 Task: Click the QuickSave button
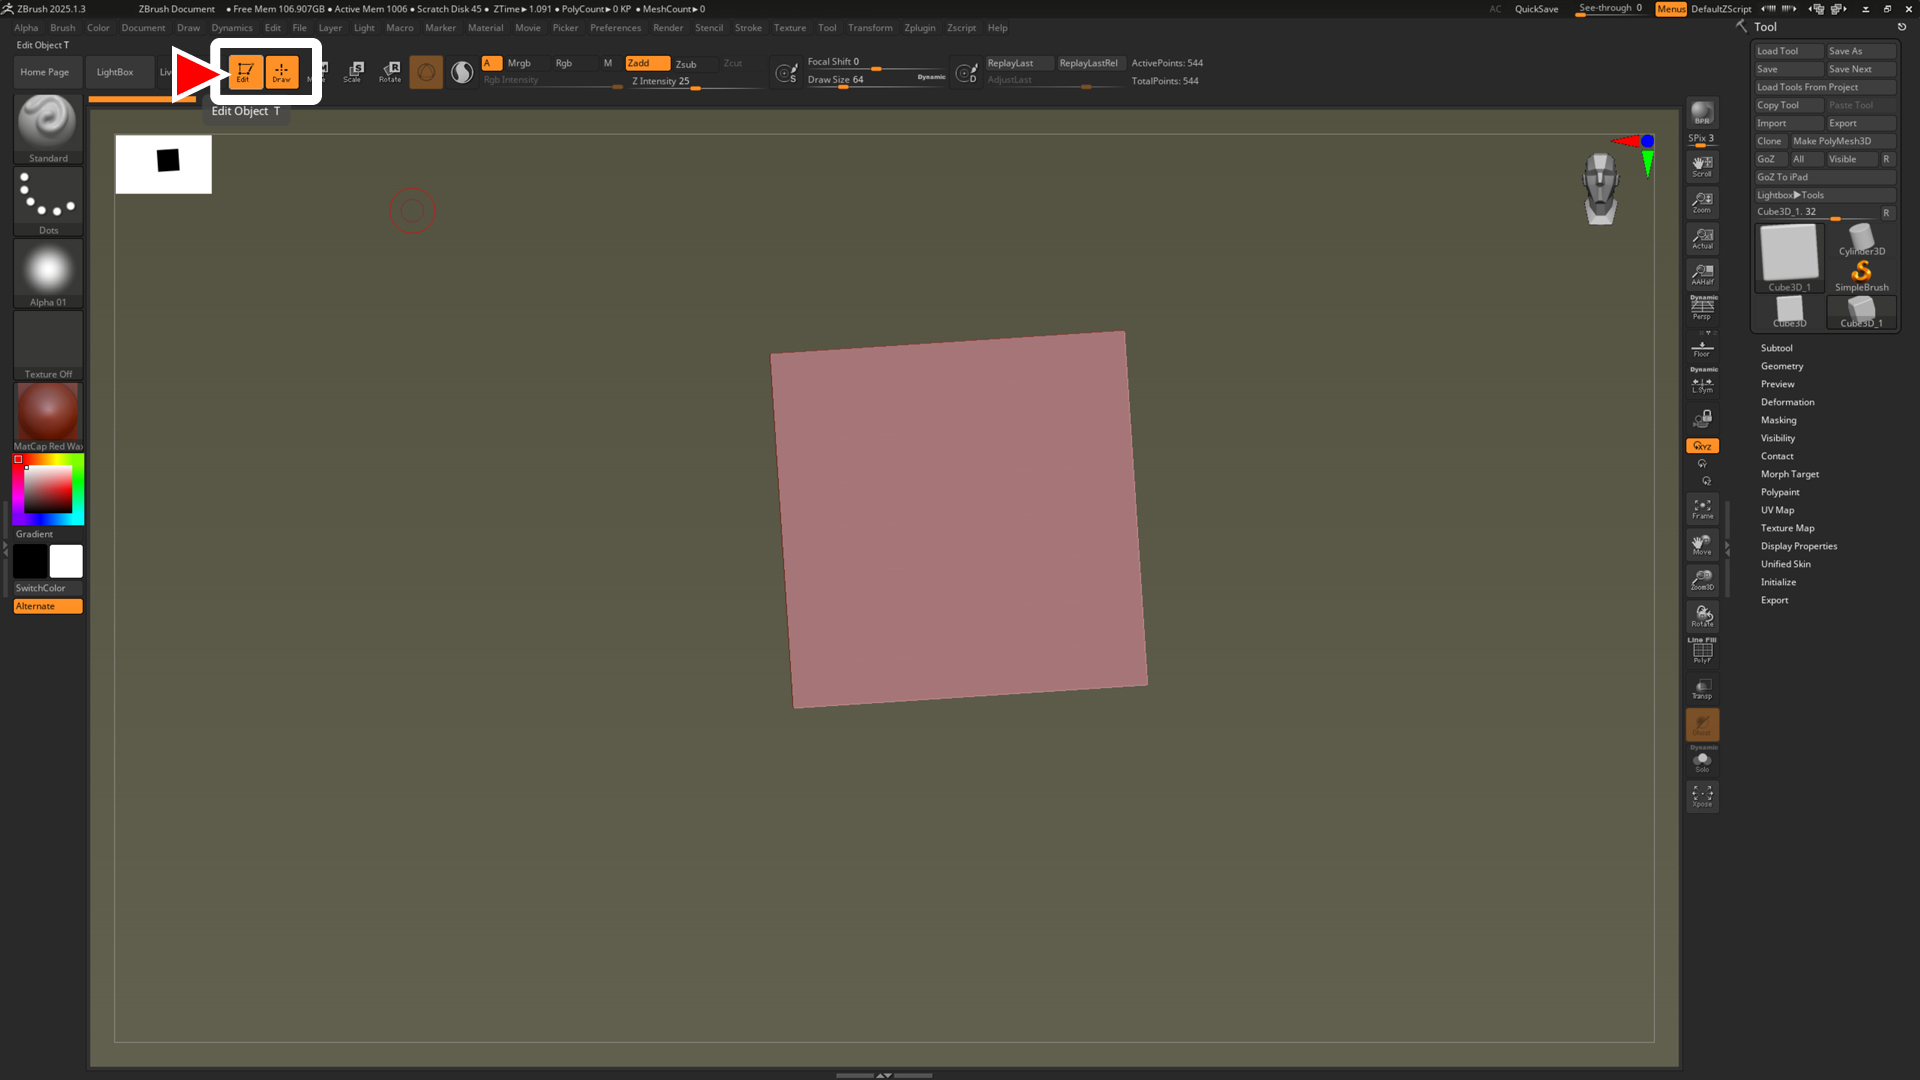[1536, 9]
